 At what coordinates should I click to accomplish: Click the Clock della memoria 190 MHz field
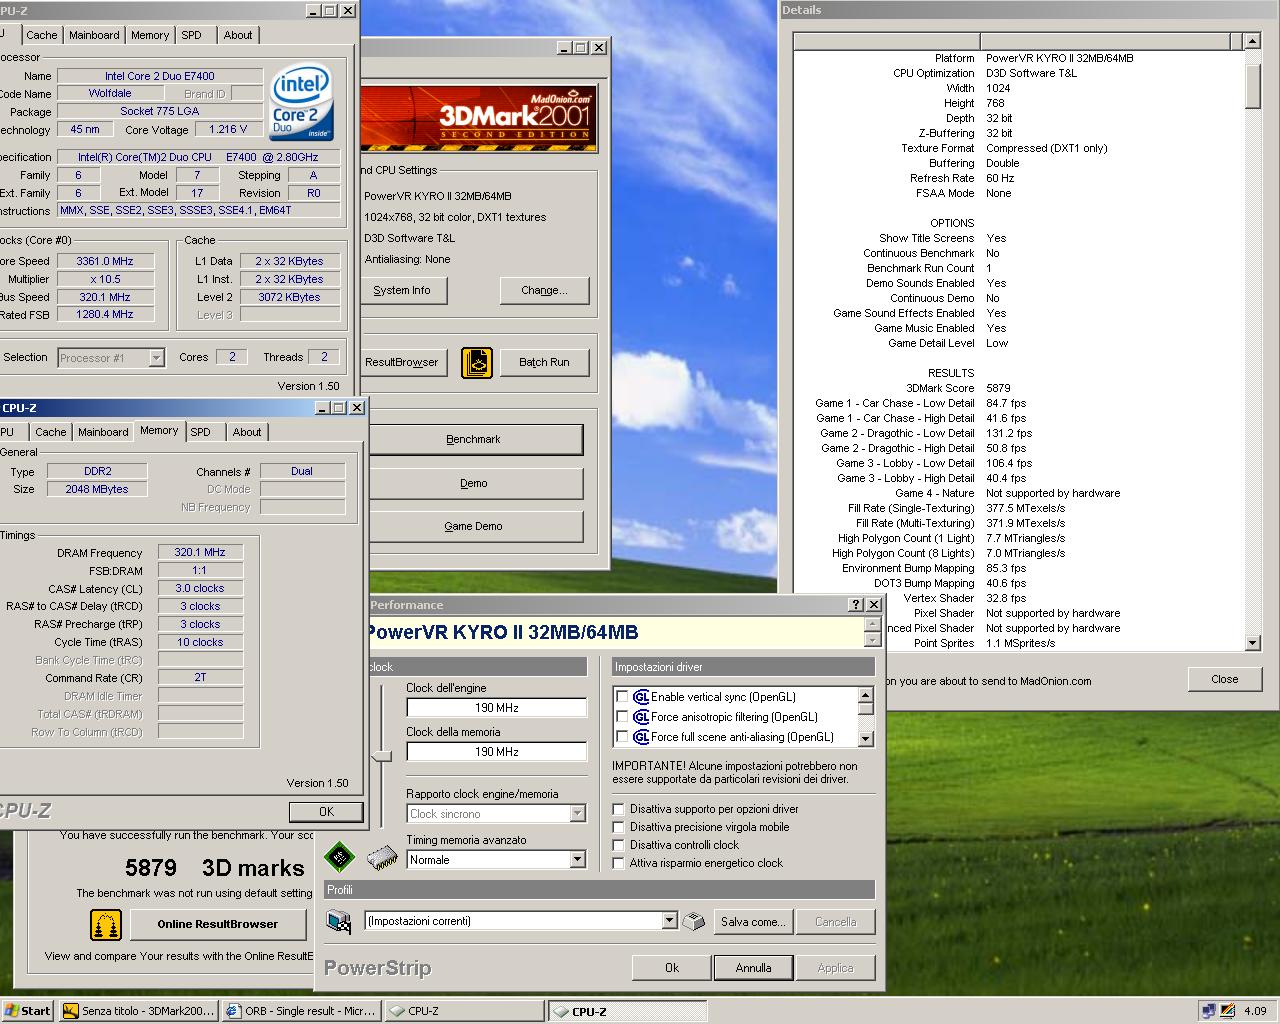pyautogui.click(x=496, y=752)
